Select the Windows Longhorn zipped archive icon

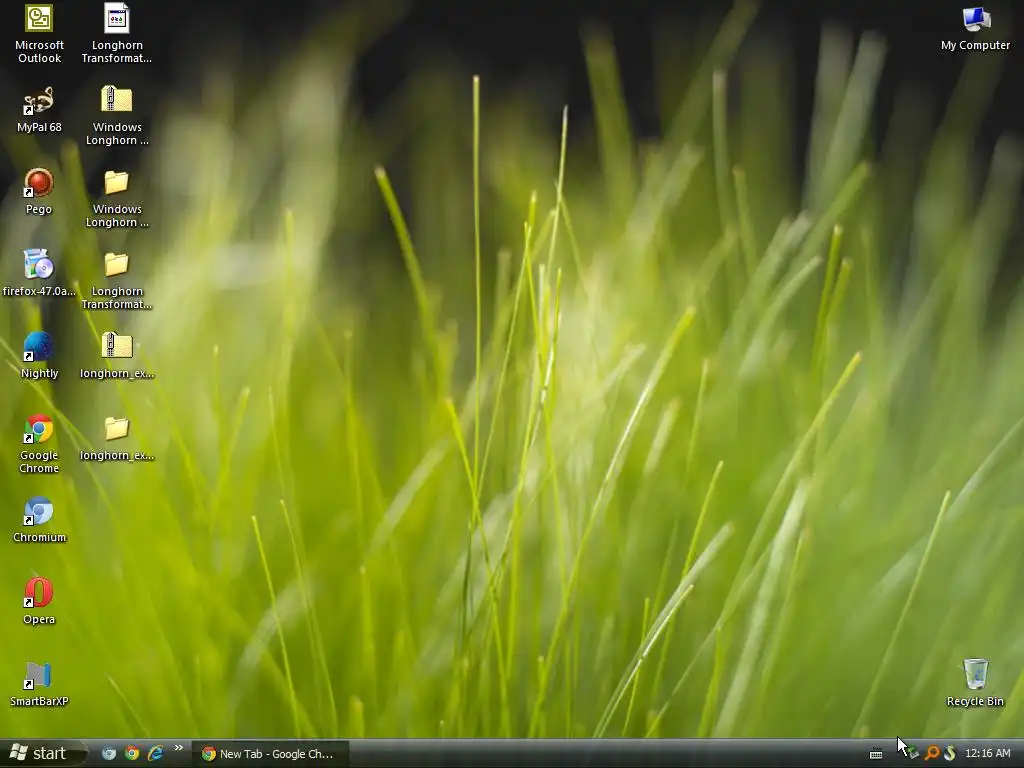117,116
